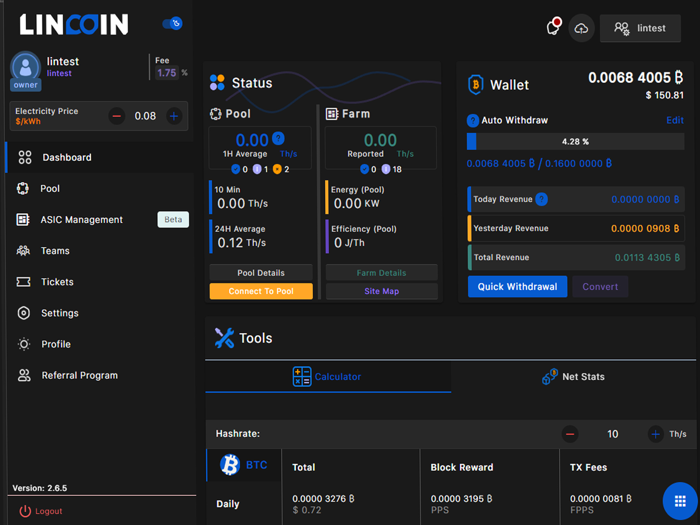700x525 pixels.
Task: Click the Teams people icon
Action: pyautogui.click(x=23, y=251)
